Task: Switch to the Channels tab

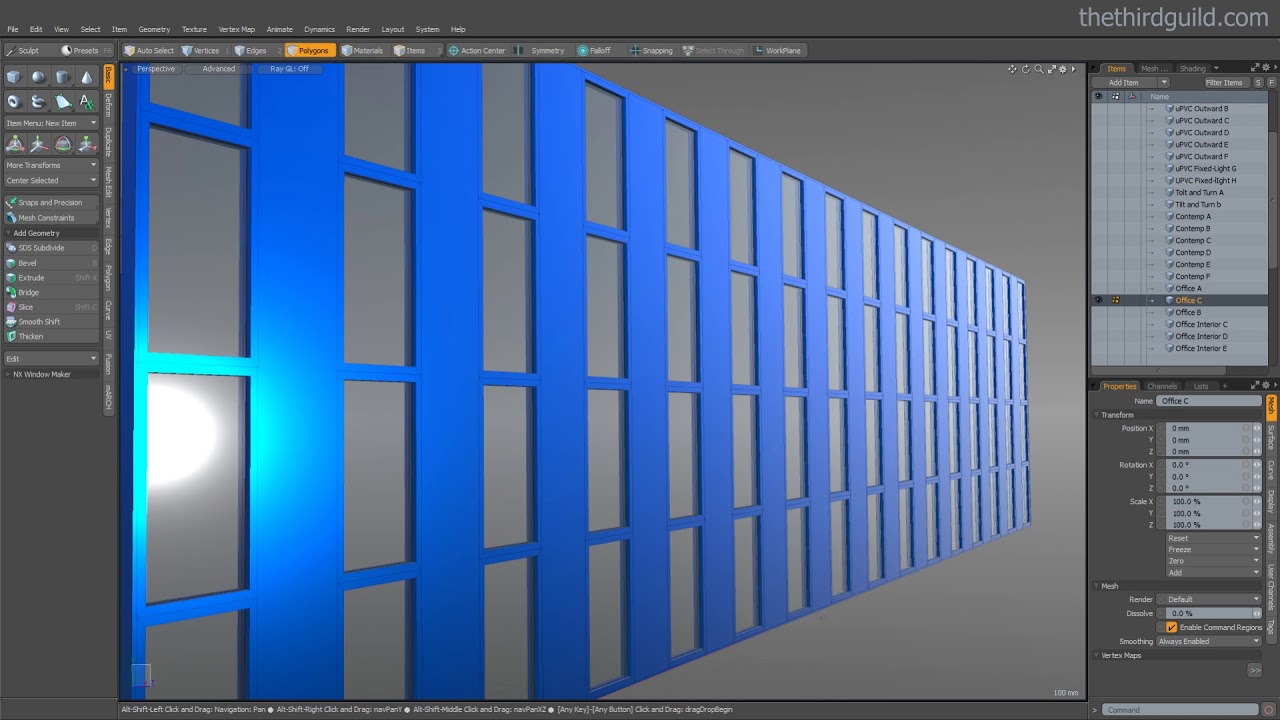Action: [1161, 386]
